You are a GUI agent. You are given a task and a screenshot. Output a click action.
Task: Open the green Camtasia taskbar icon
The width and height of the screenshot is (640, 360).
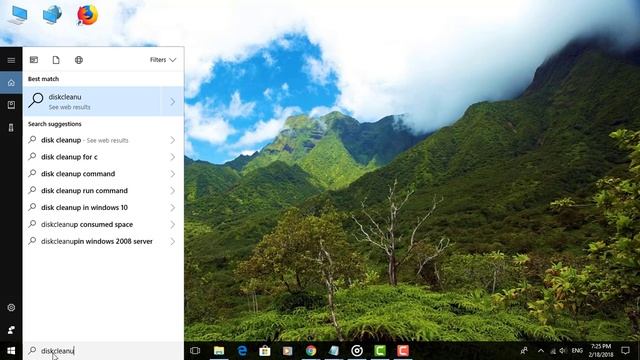pos(380,351)
